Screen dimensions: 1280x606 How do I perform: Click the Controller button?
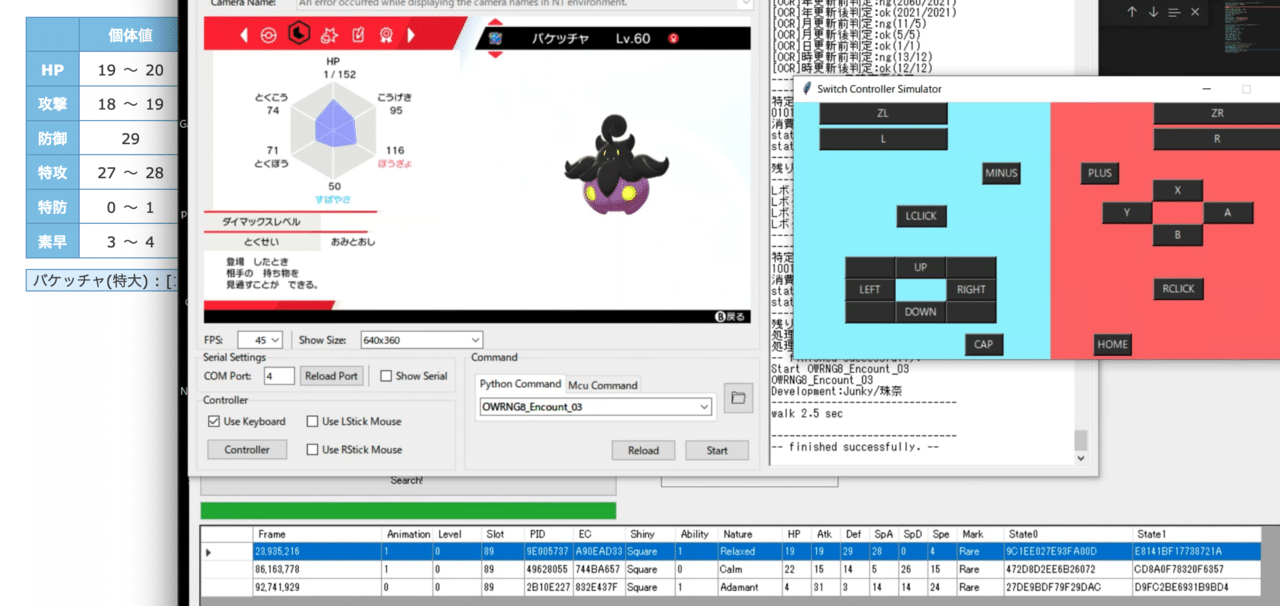pyautogui.click(x=247, y=449)
